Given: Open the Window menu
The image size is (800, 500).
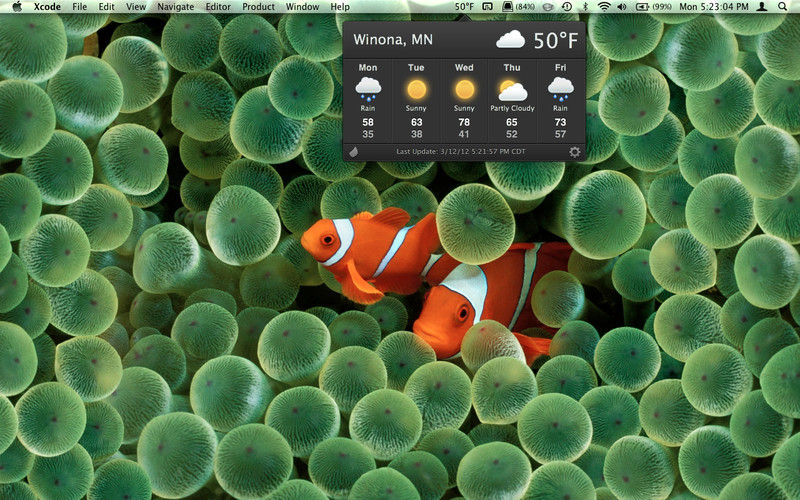Looking at the screenshot, I should pos(302,7).
